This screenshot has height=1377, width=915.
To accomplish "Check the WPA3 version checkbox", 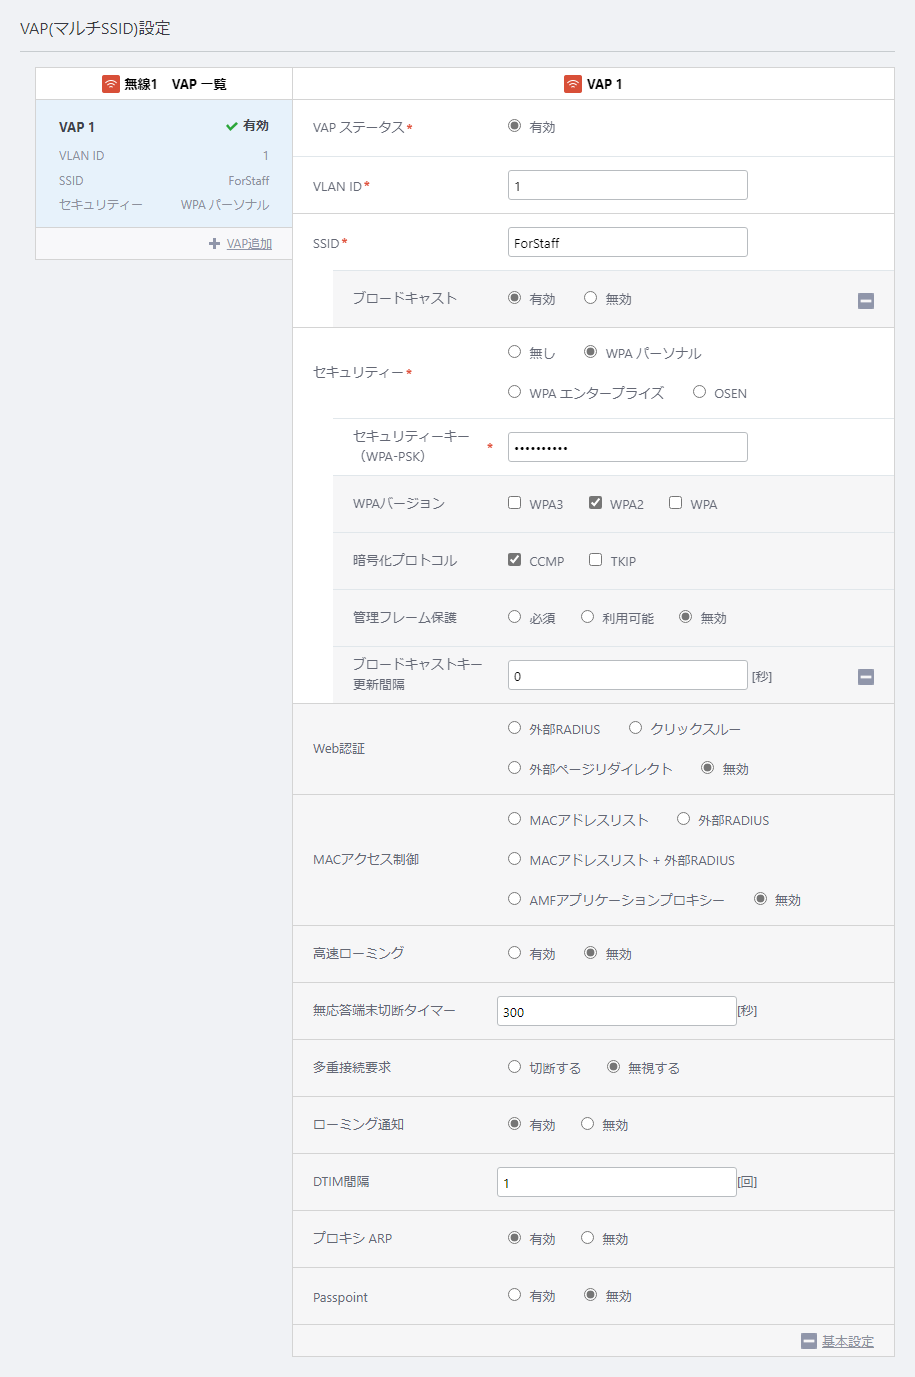I will 514,503.
